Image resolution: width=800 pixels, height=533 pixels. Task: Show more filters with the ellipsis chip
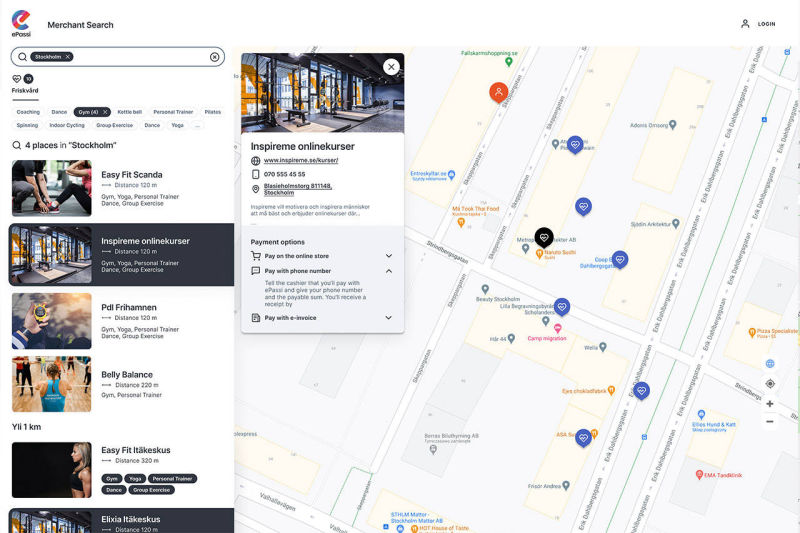coord(197,125)
